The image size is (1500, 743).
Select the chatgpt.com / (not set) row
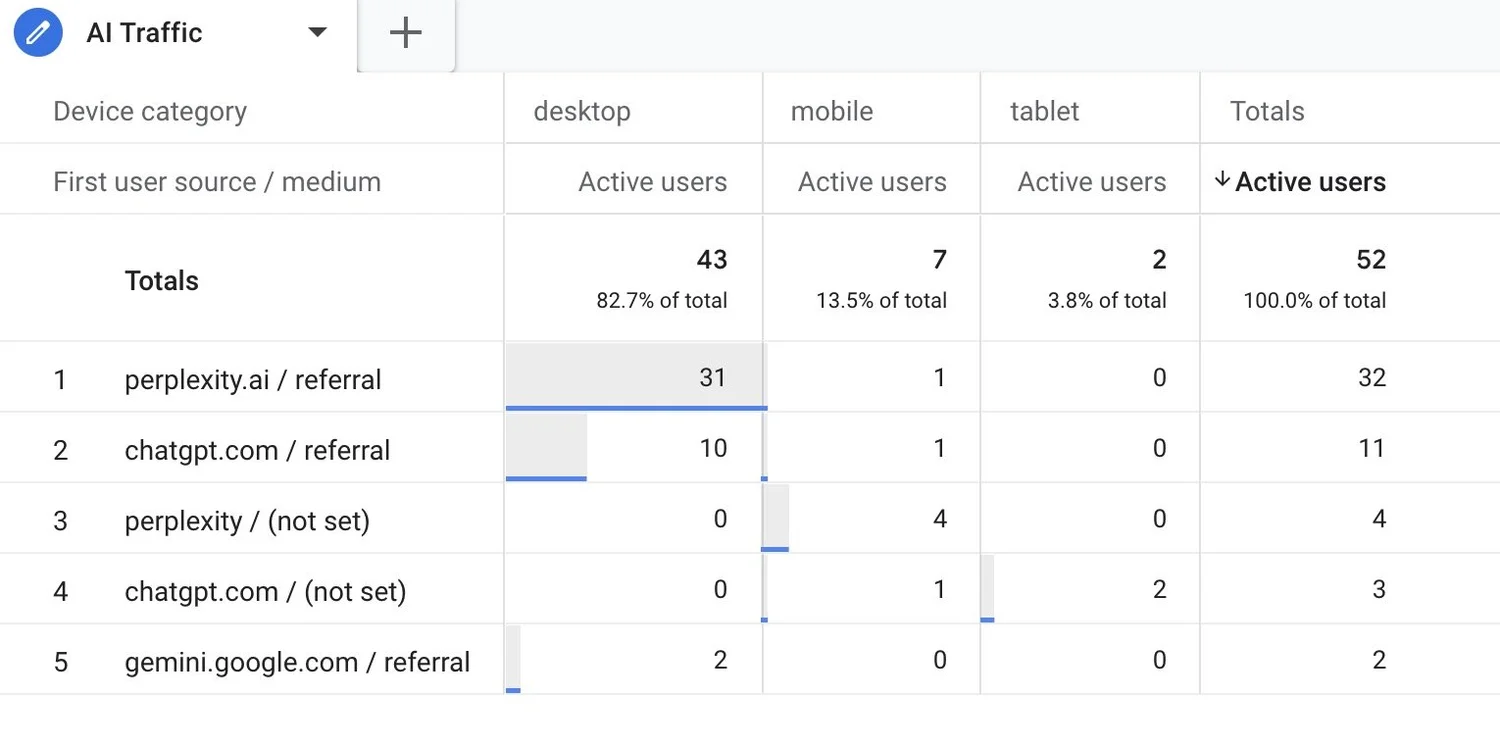(264, 590)
